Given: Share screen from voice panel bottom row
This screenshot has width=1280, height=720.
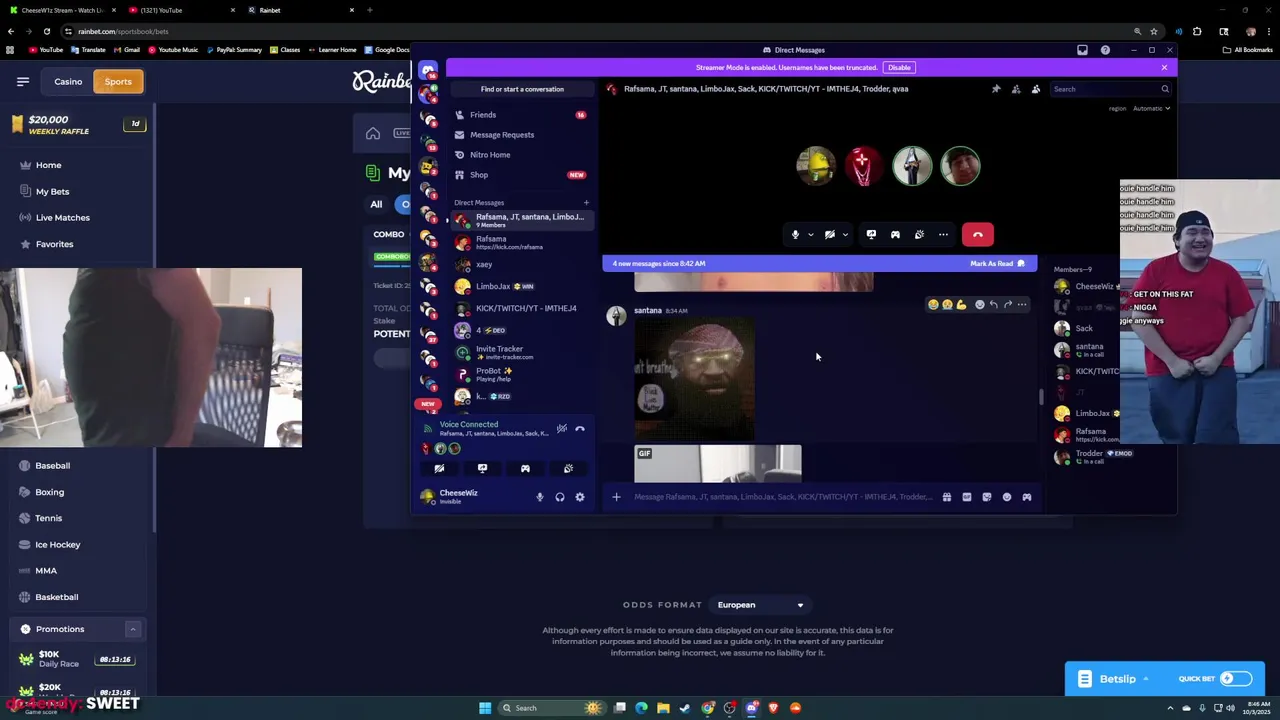Looking at the screenshot, I should point(482,468).
